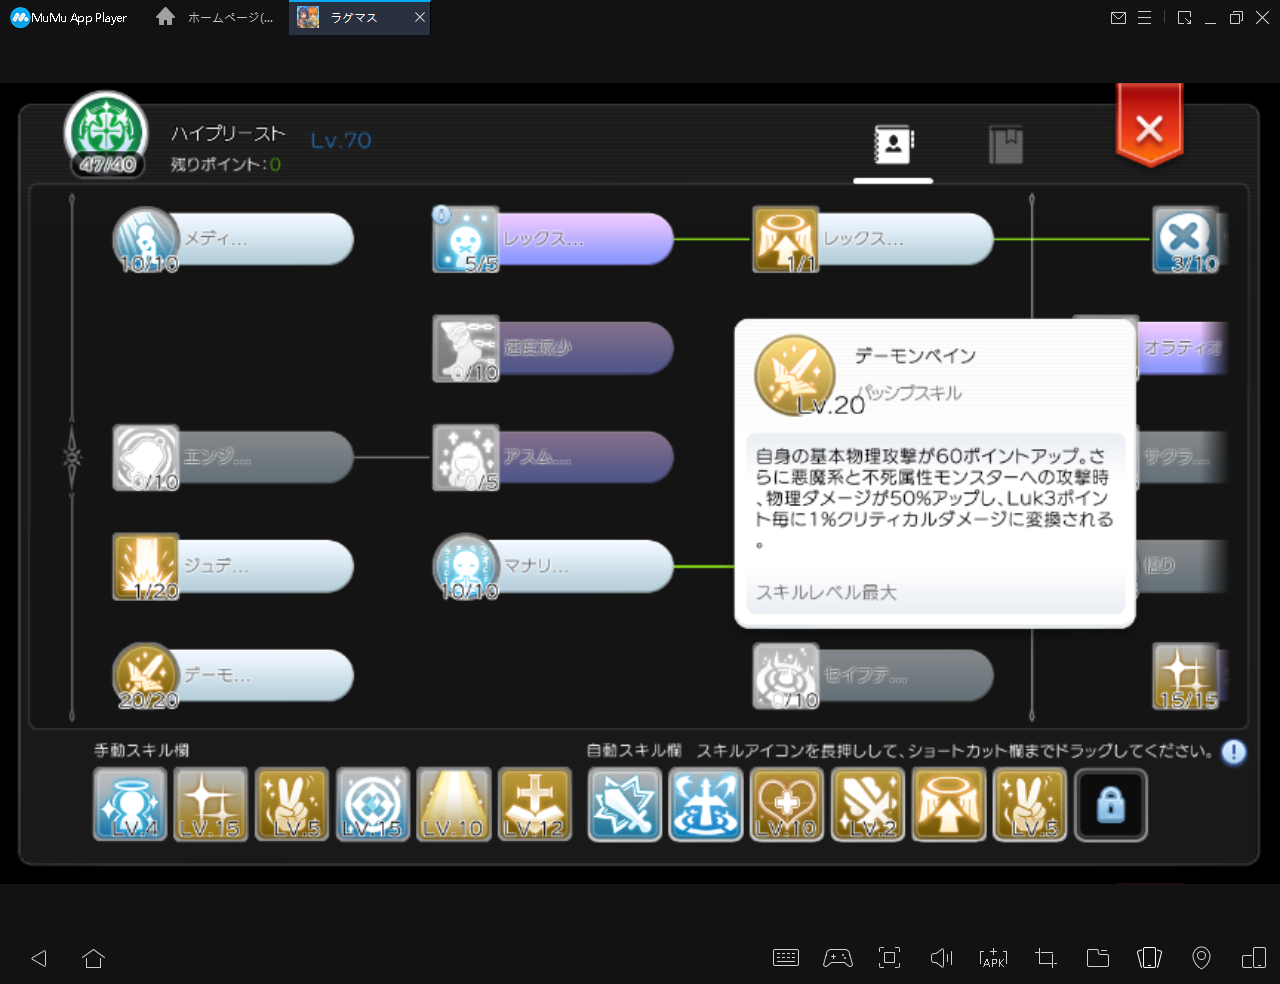Click the メディ... skill name bar
Viewport: 1280px width, 984px height.
click(x=266, y=240)
